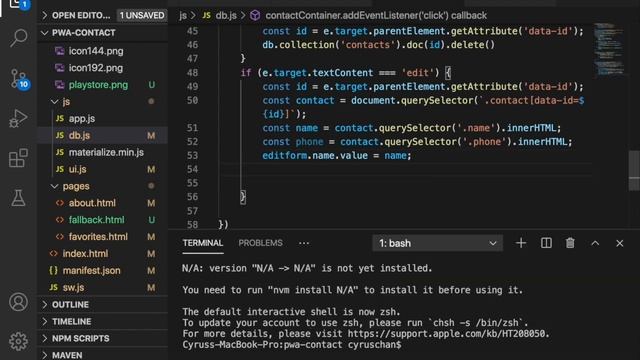640x360 pixels.
Task: Kill terminal with the trash icon
Action: (570, 243)
